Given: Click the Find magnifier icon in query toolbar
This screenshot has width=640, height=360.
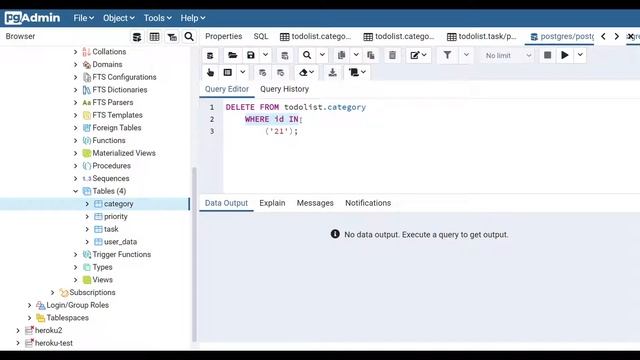Looking at the screenshot, I should point(307,55).
